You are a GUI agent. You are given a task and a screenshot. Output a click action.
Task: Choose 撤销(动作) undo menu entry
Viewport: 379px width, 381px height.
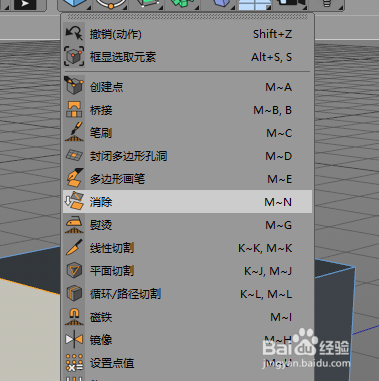187,34
